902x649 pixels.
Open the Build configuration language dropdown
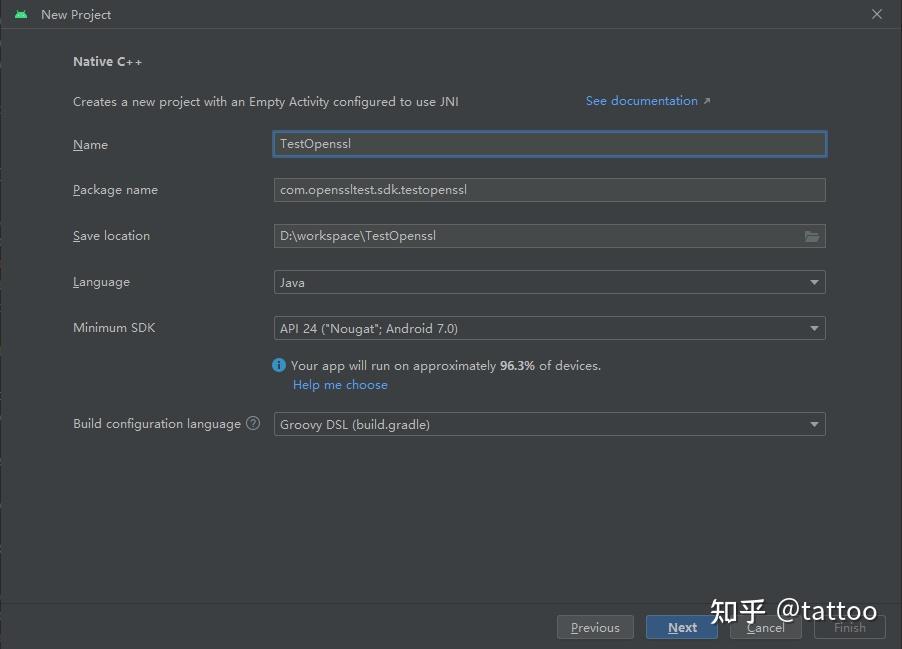(549, 424)
